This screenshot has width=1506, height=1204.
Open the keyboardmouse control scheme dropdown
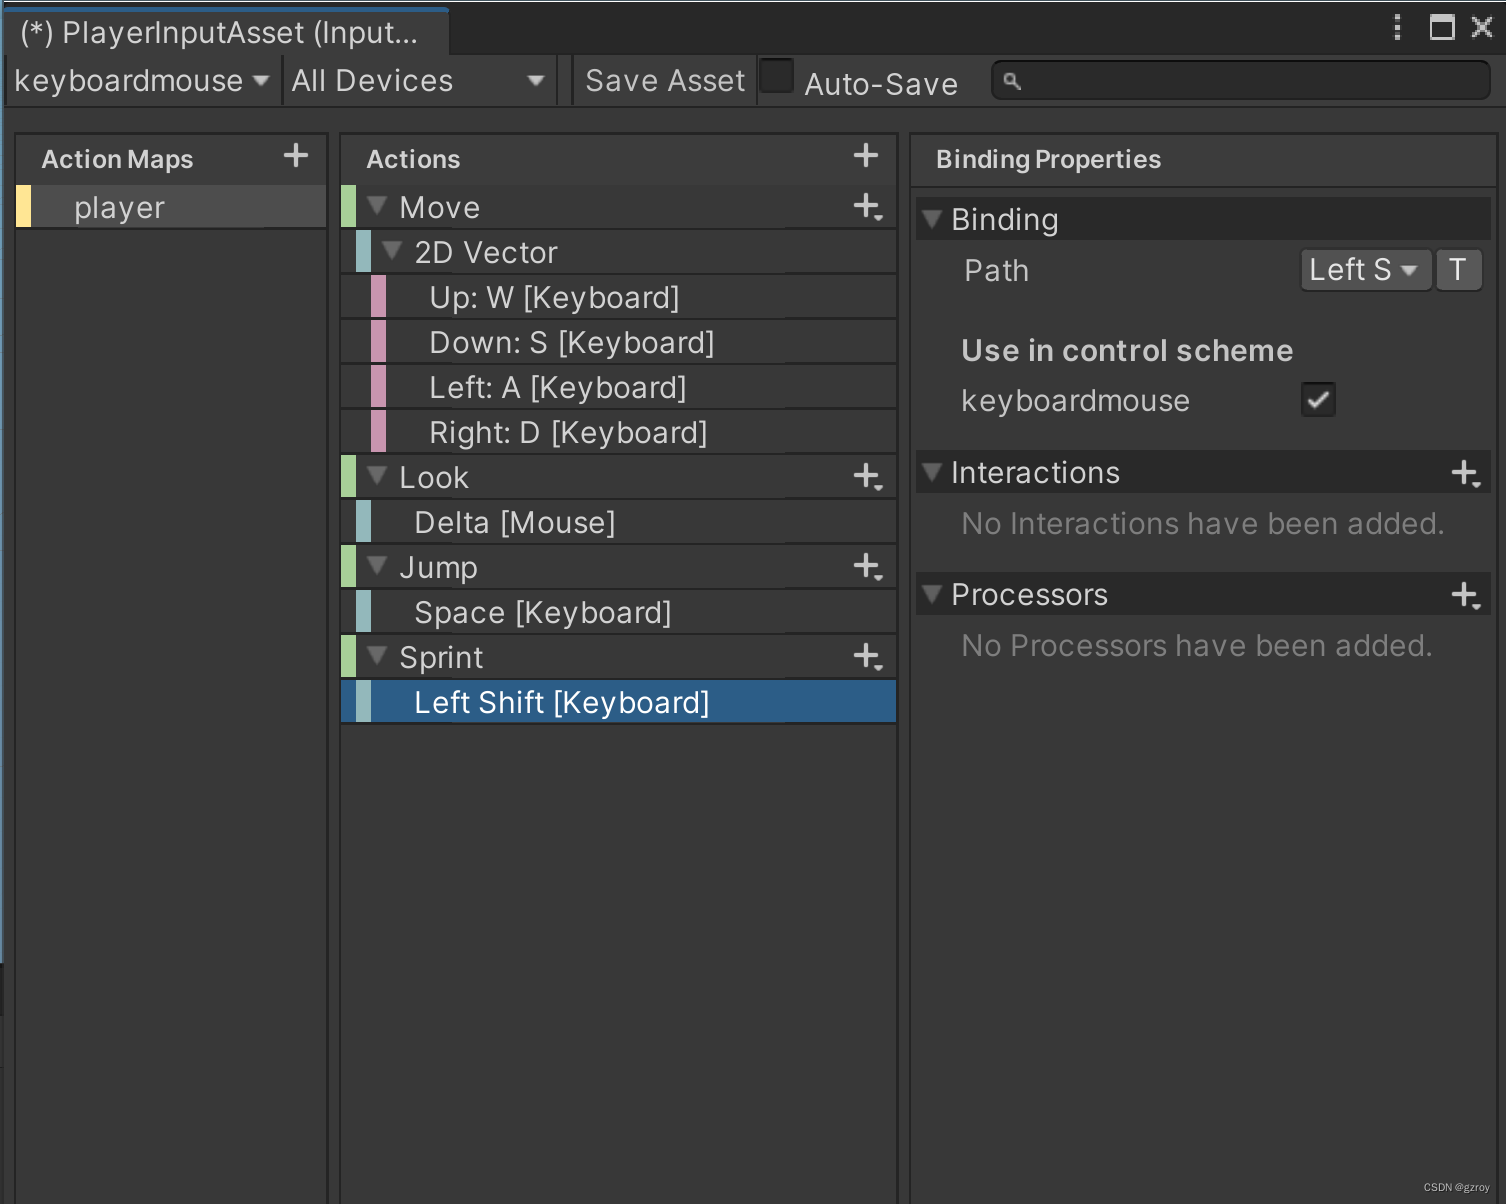142,80
